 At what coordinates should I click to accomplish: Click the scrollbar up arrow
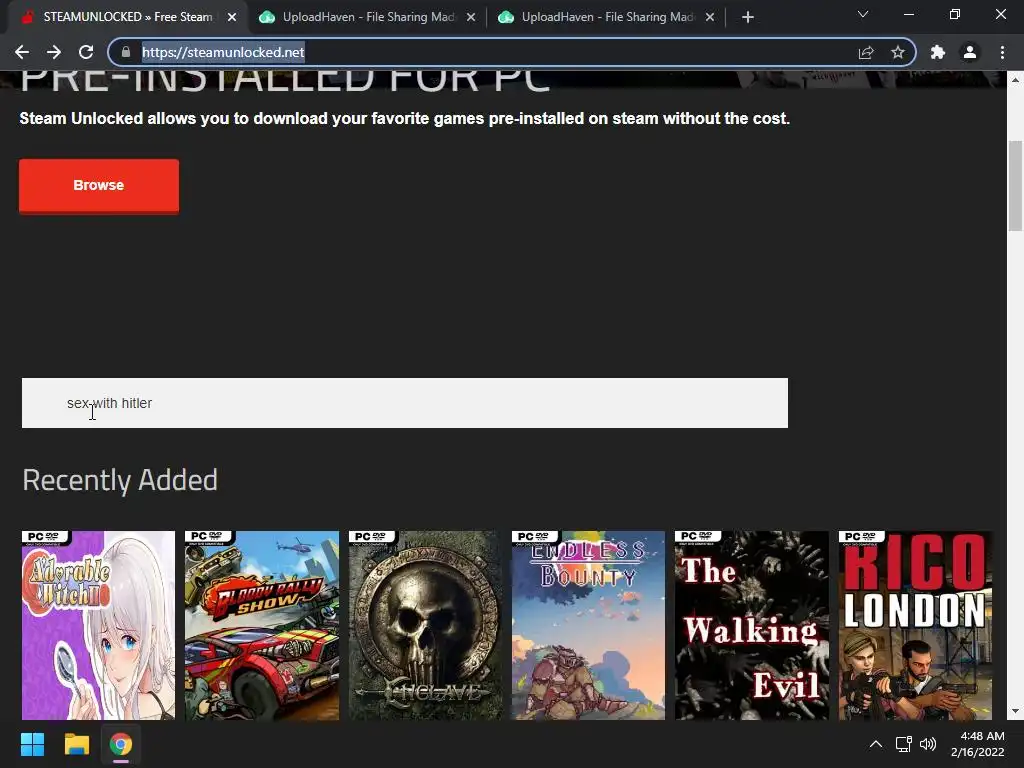(x=1016, y=80)
